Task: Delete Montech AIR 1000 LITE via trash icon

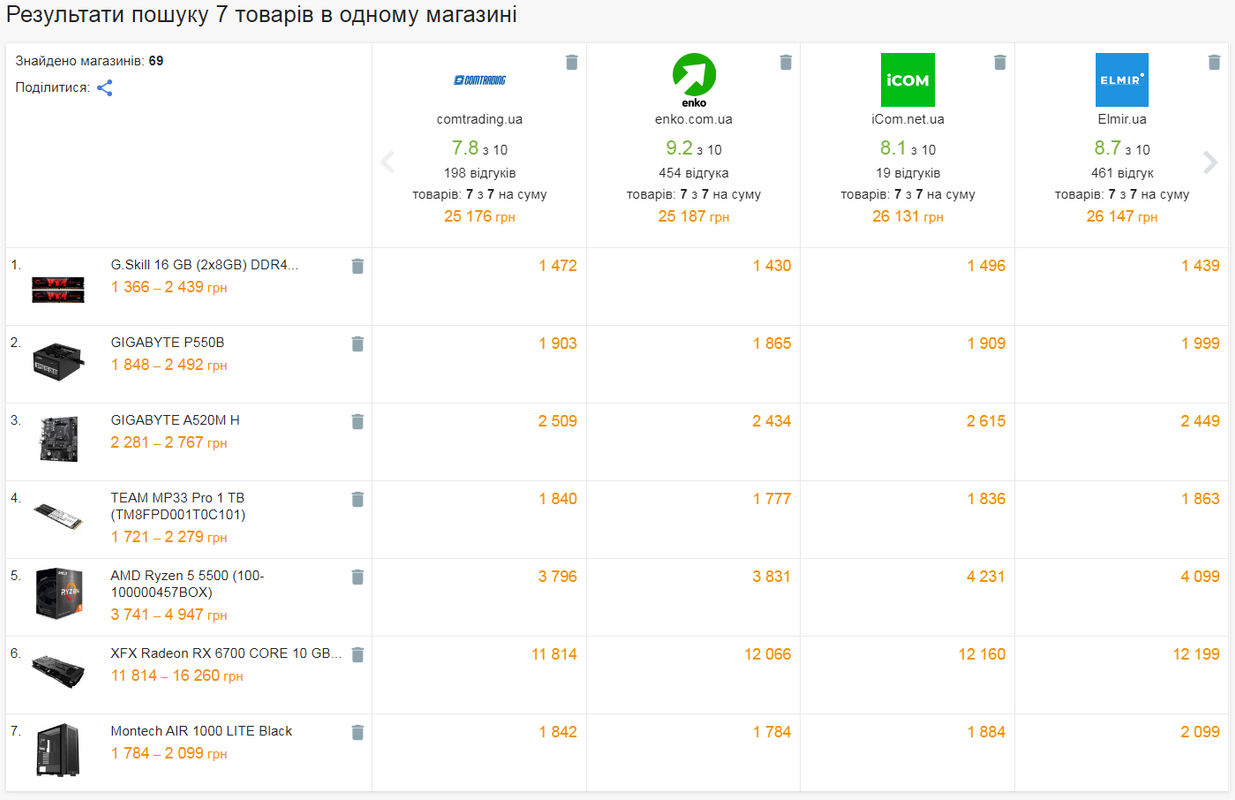Action: pos(358,733)
